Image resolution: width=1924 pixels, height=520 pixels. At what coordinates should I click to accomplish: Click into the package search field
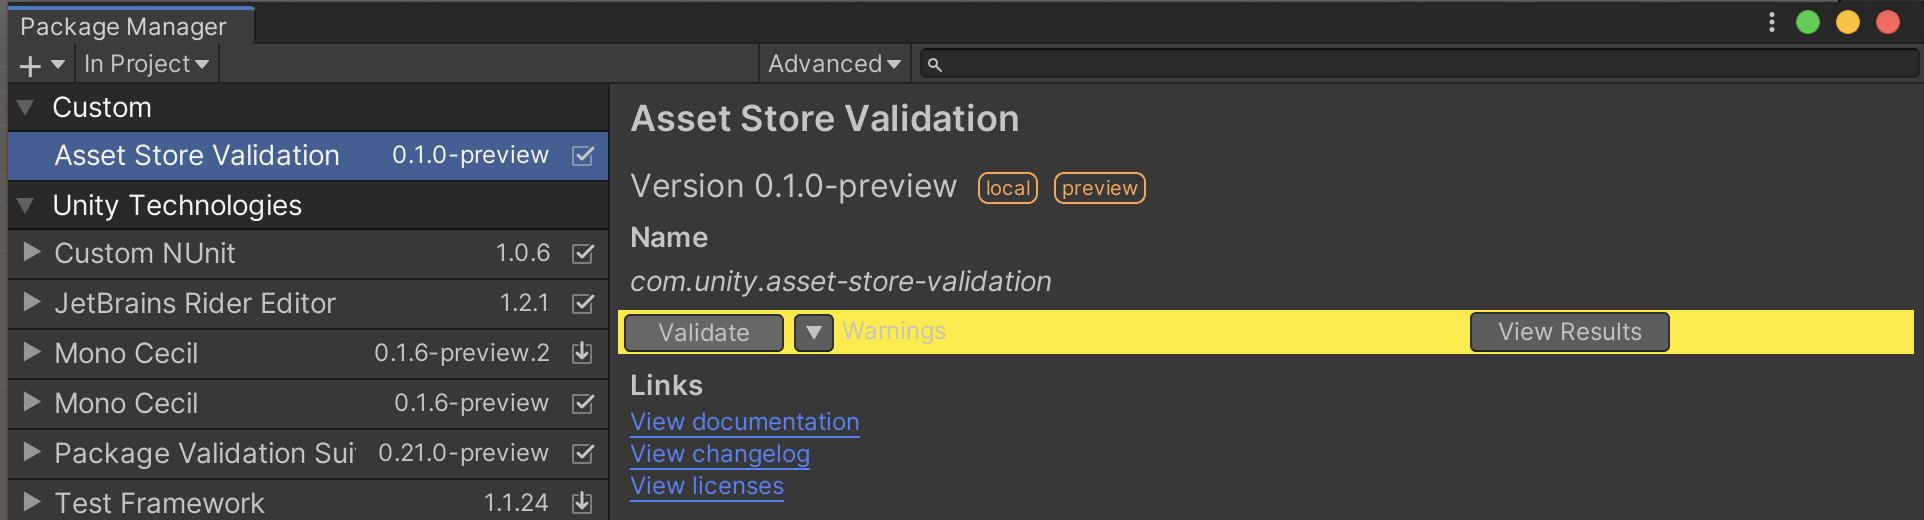point(1420,65)
